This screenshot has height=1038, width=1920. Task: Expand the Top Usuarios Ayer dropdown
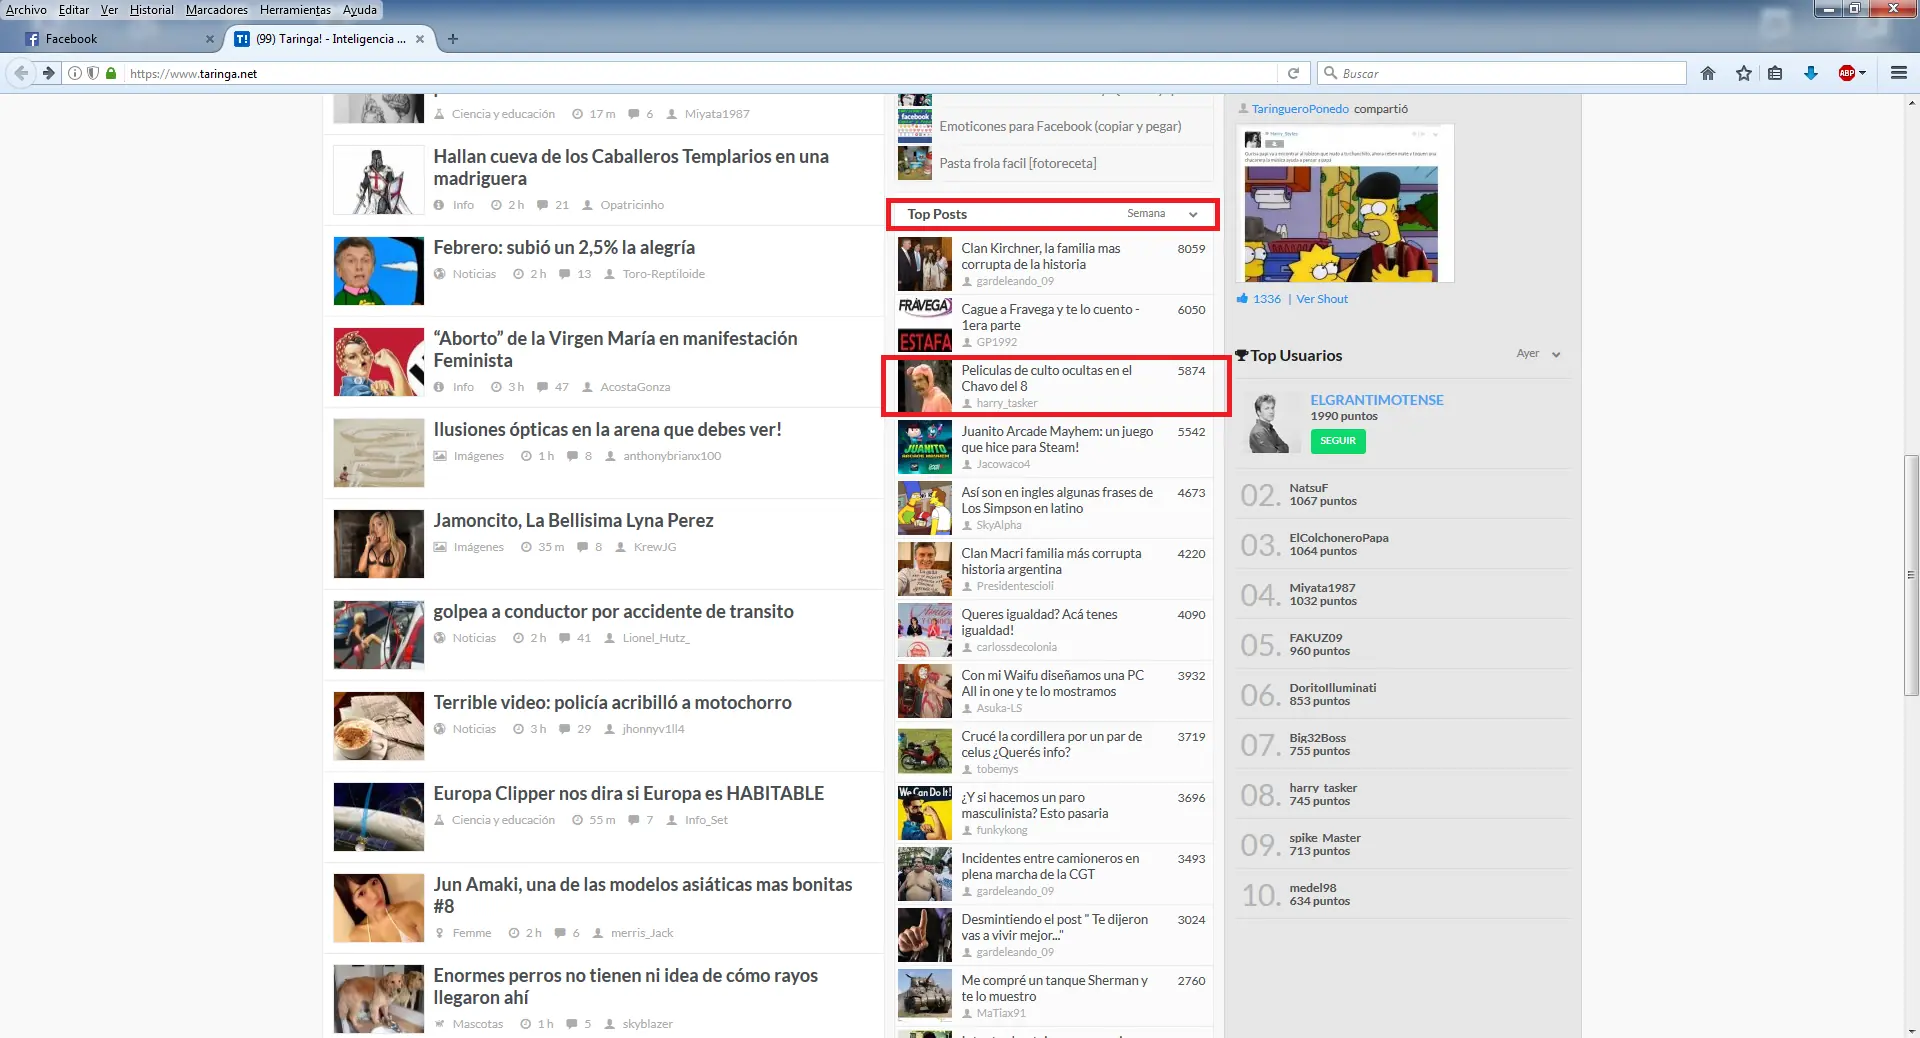click(x=1538, y=354)
